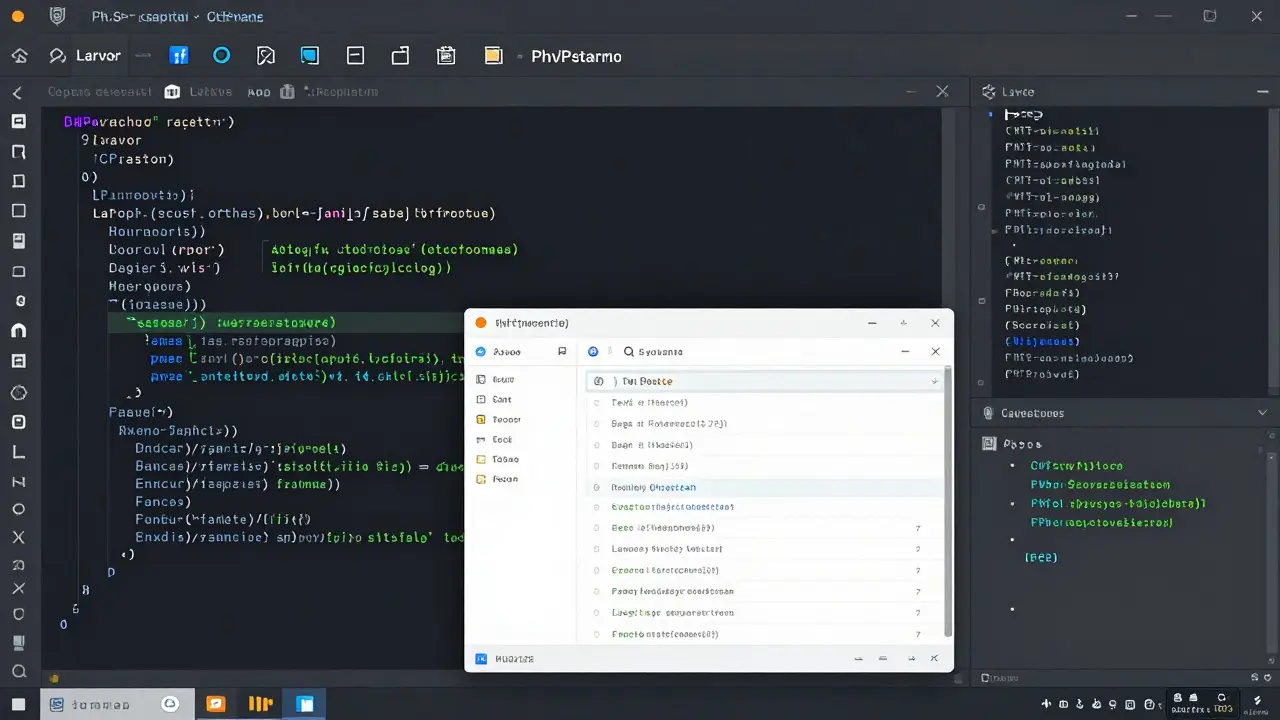Open the clipboard icon in the main toolbar

[446, 56]
